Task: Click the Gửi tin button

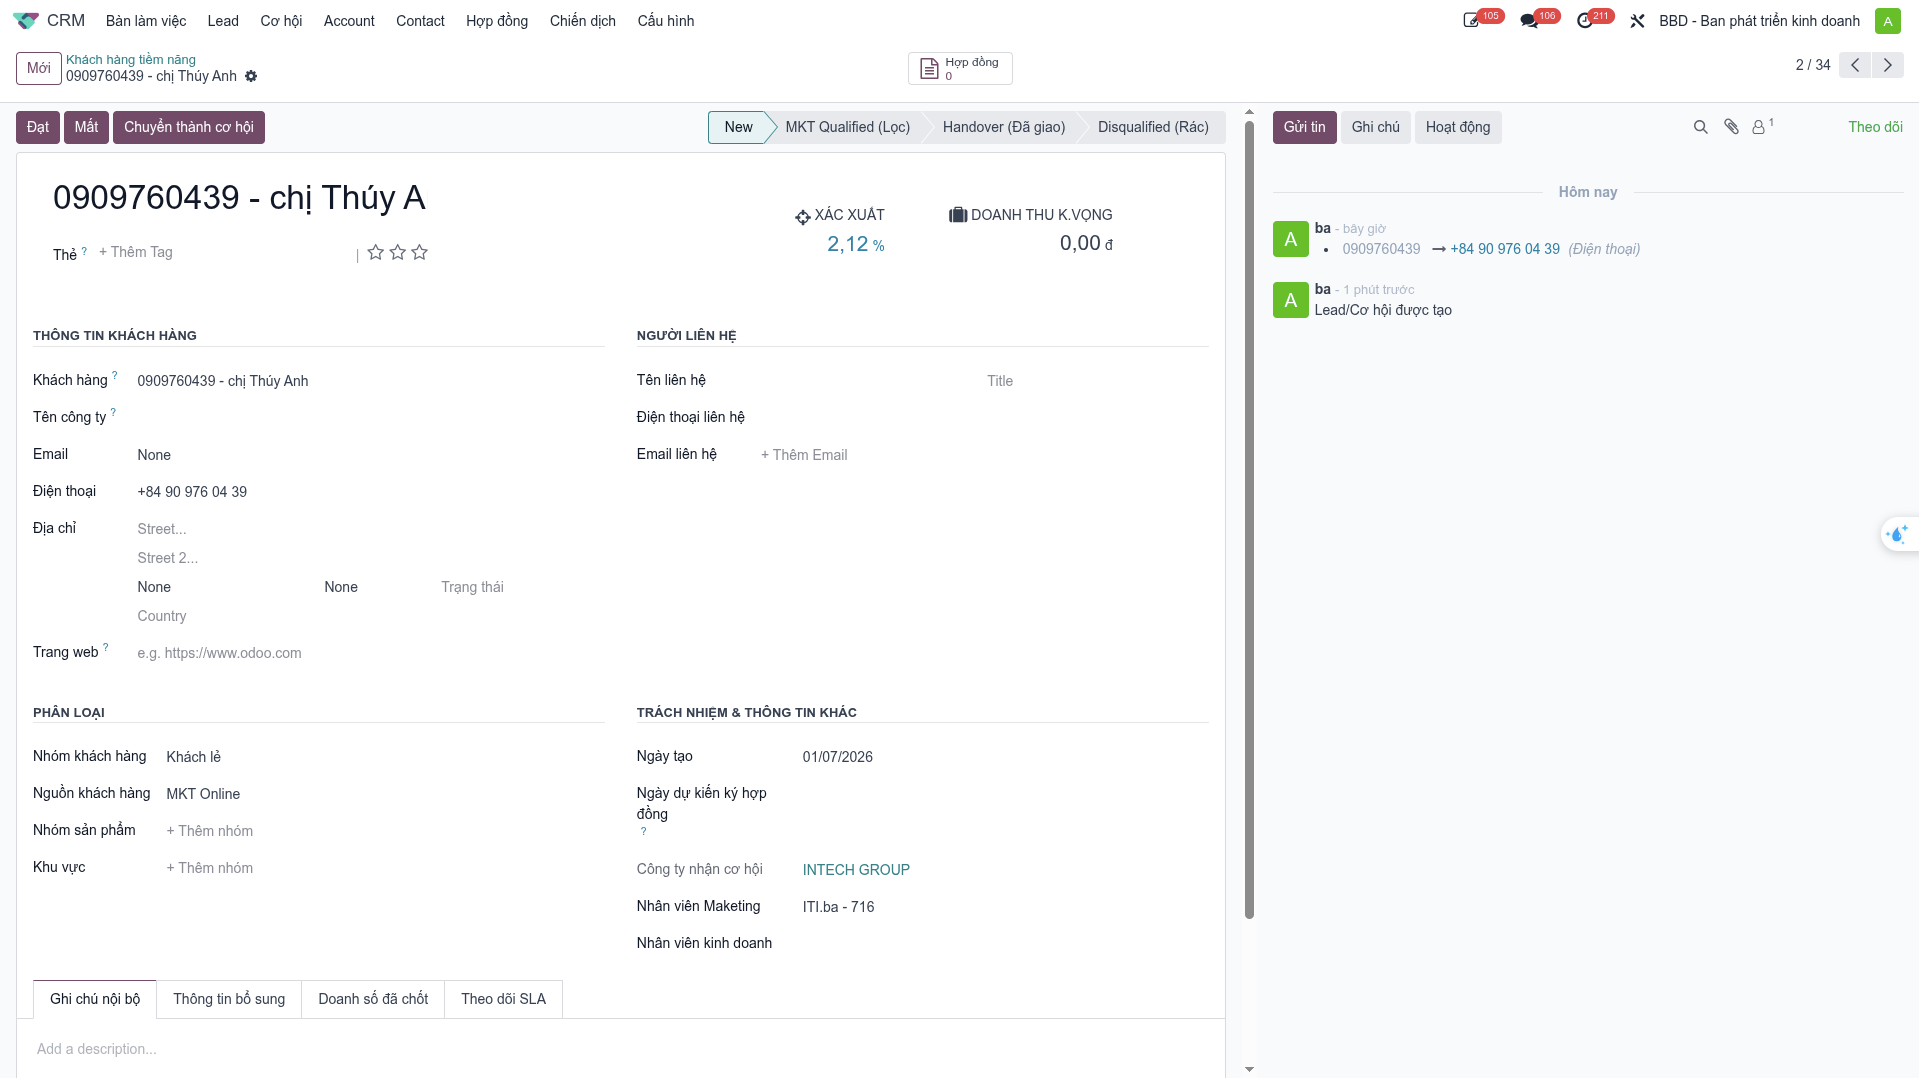Action: [1304, 127]
